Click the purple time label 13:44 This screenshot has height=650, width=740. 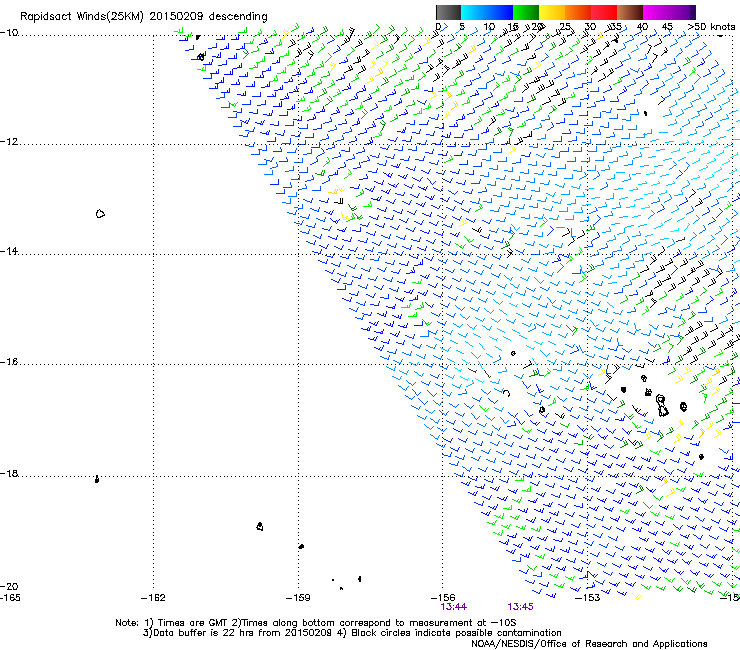[454, 607]
